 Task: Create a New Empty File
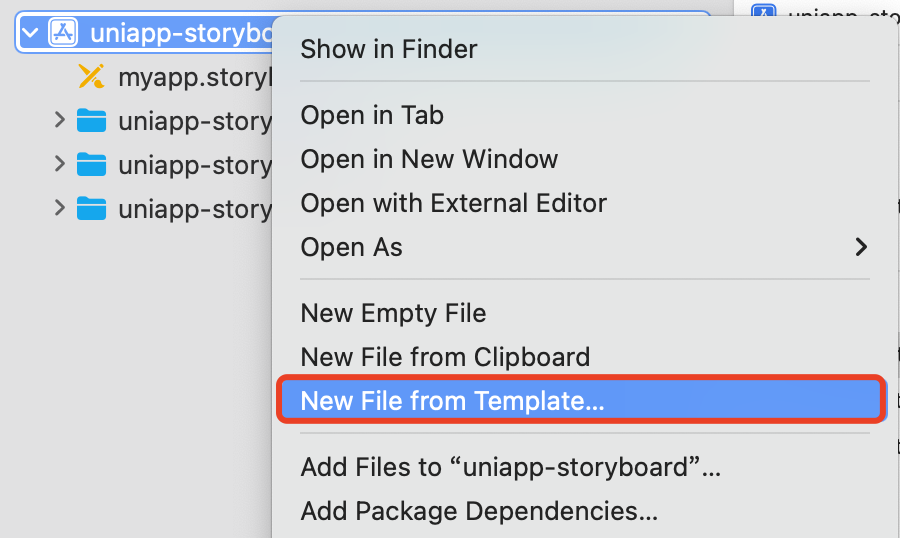coord(393,313)
